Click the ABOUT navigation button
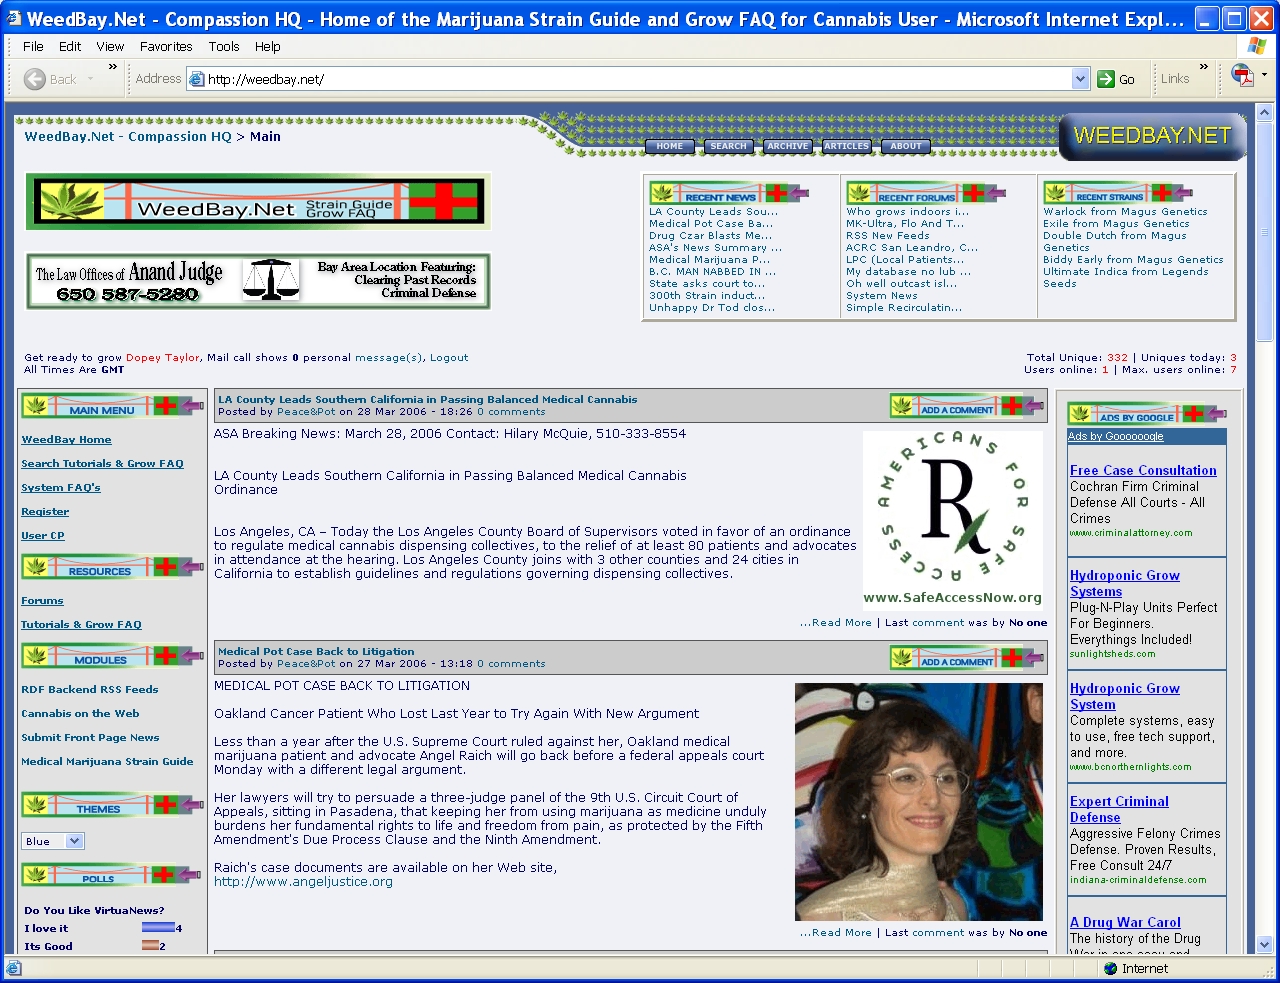Screen dimensions: 1280x983 pos(906,146)
